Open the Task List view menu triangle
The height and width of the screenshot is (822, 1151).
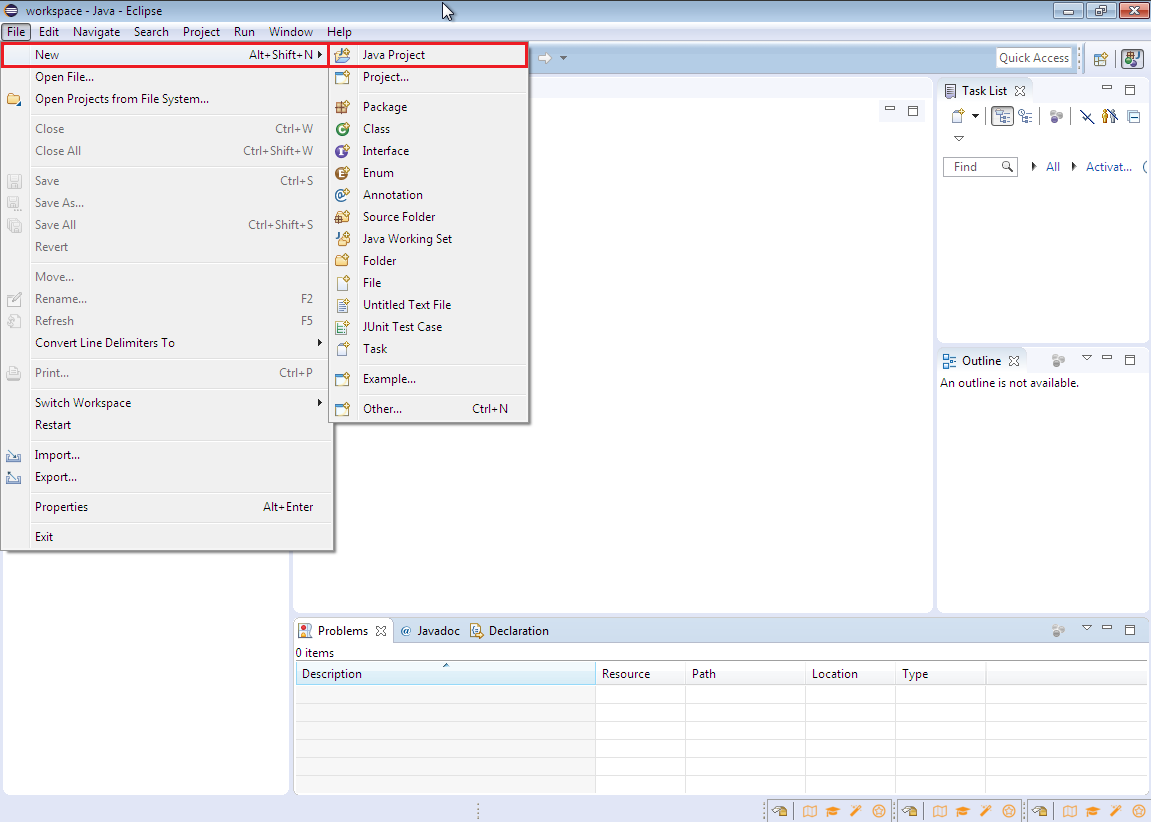click(959, 139)
